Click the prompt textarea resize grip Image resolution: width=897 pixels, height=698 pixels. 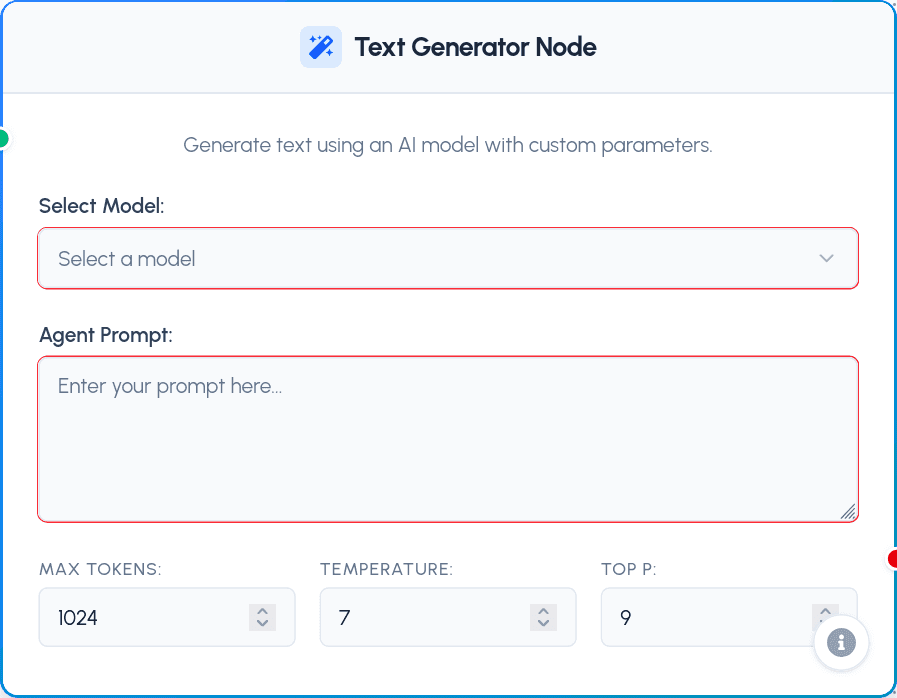849,513
